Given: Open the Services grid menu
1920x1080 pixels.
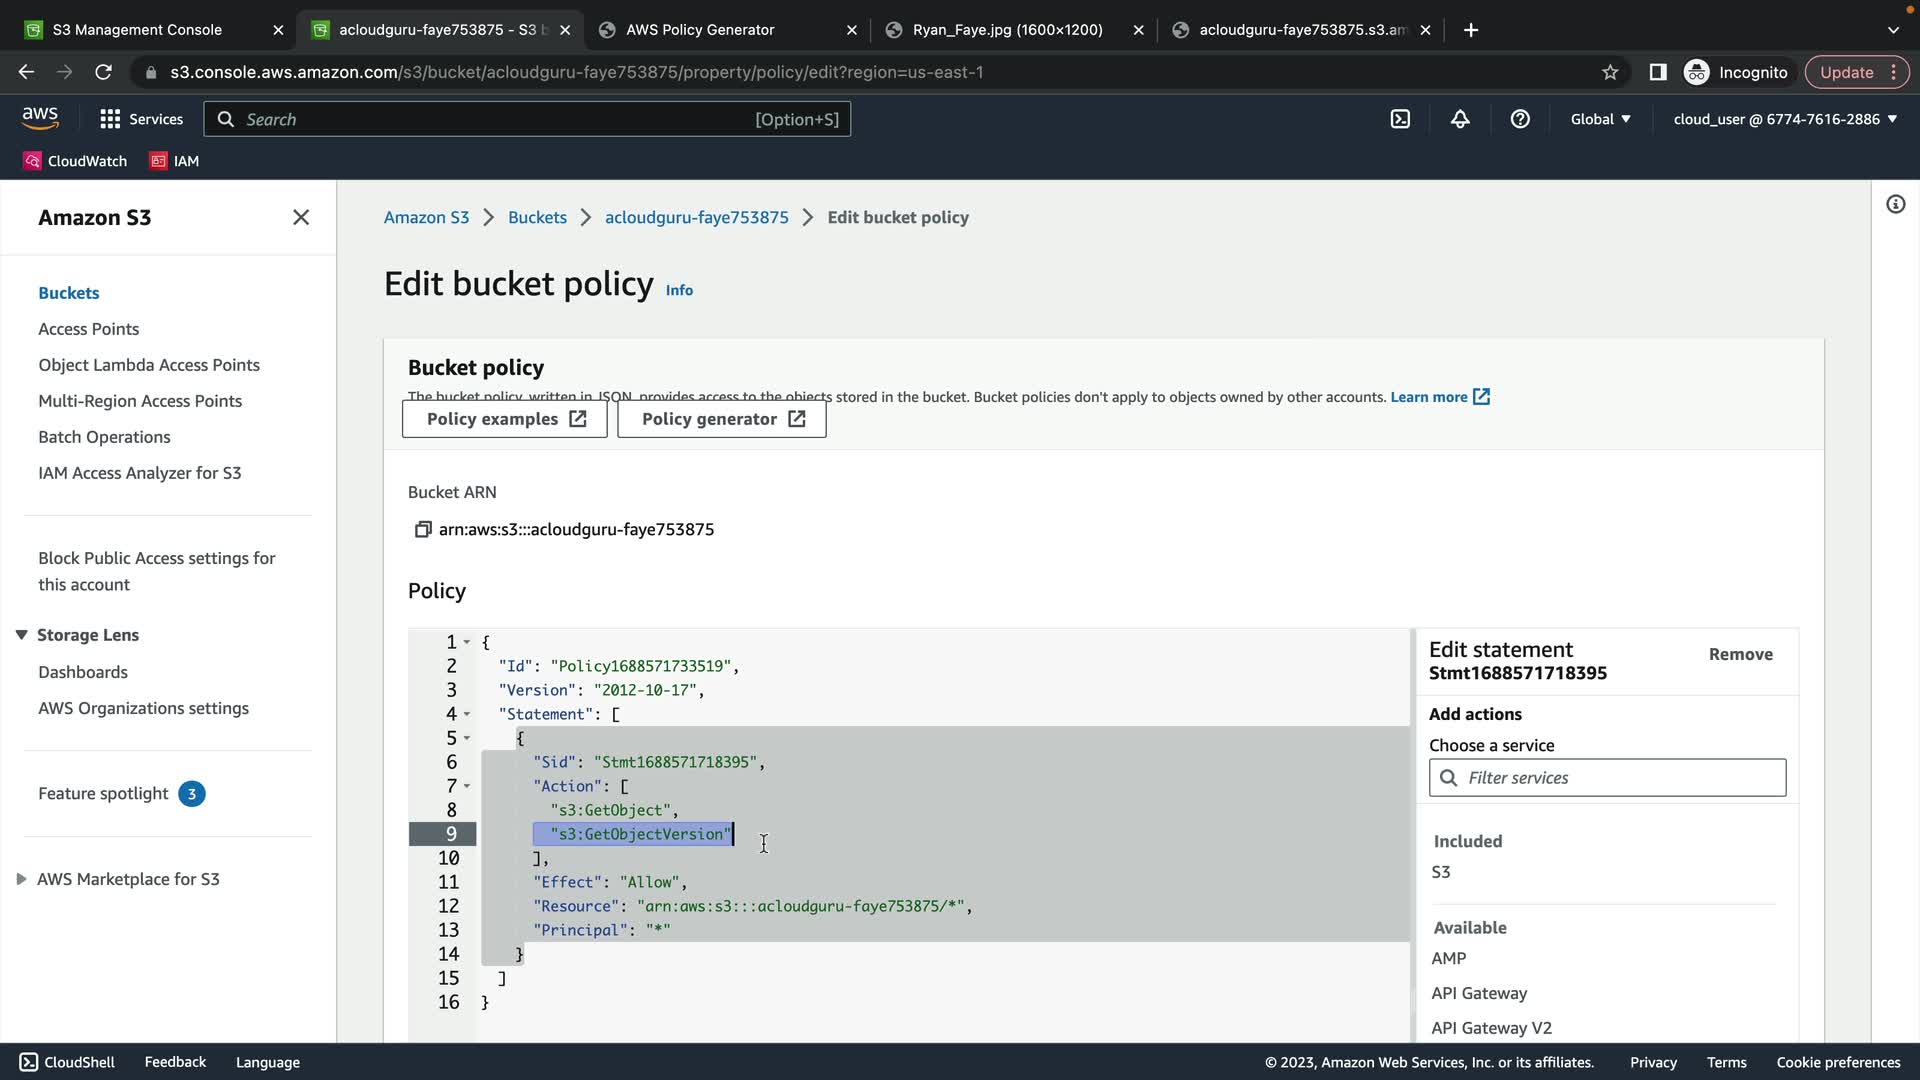Looking at the screenshot, I should [x=141, y=119].
